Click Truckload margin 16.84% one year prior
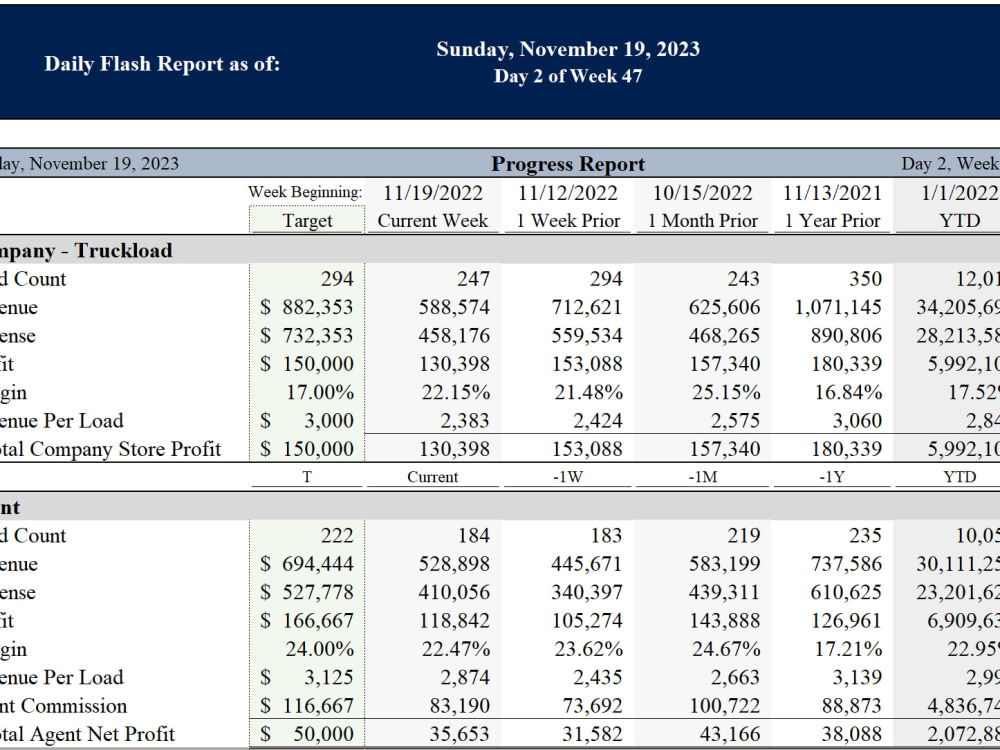The width and height of the screenshot is (1000, 750). click(x=848, y=392)
